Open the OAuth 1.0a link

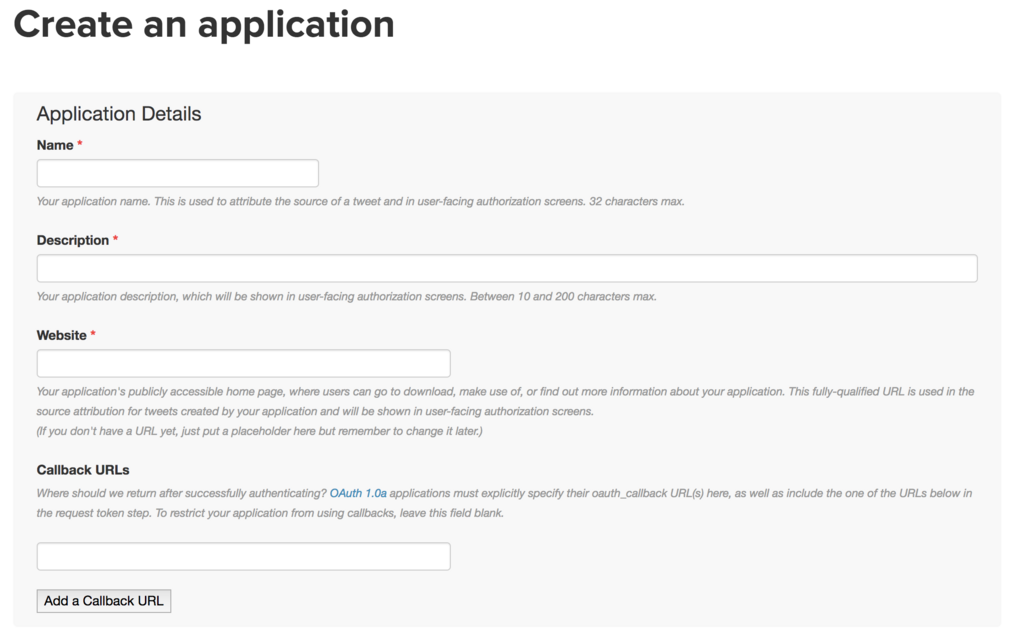[358, 493]
